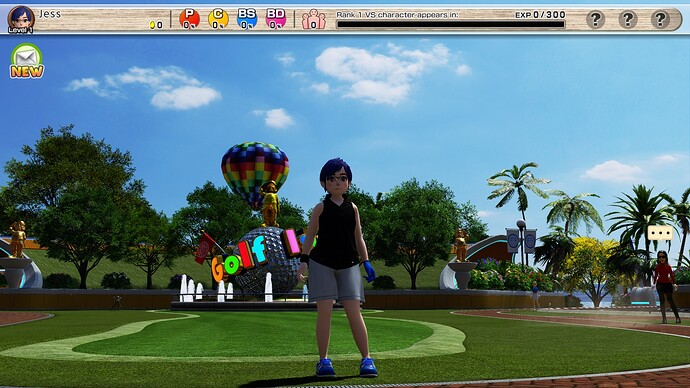Screen dimensions: 690x388
Task: Select the red P badge counter
Action: [189, 19]
